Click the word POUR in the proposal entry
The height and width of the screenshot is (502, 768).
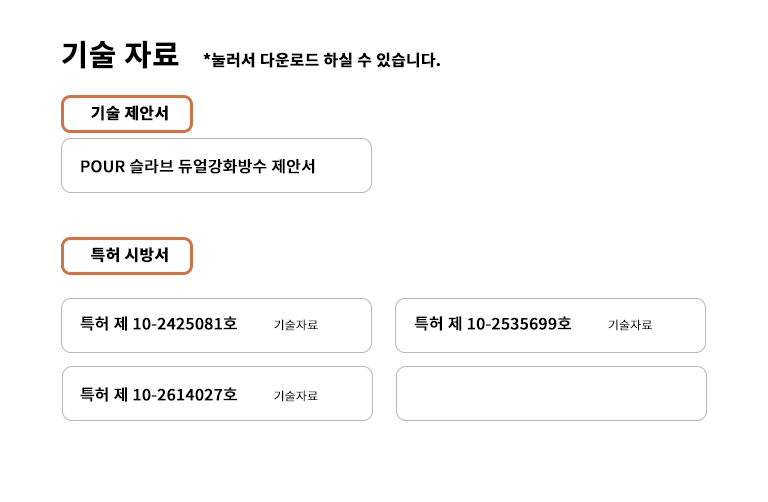pyautogui.click(x=102, y=166)
